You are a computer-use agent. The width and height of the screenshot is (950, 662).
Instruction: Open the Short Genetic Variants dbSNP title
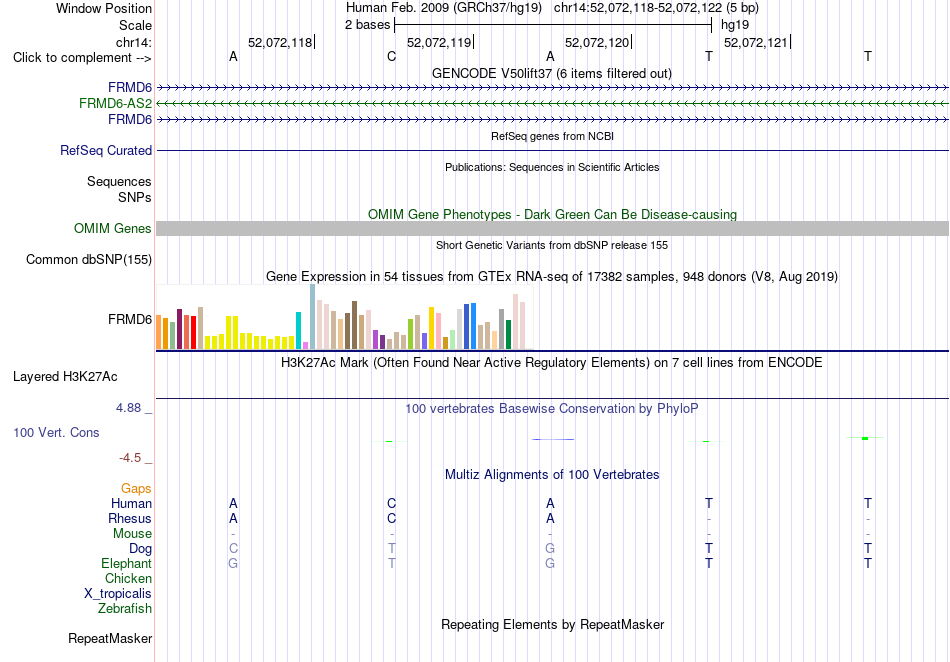pos(552,245)
